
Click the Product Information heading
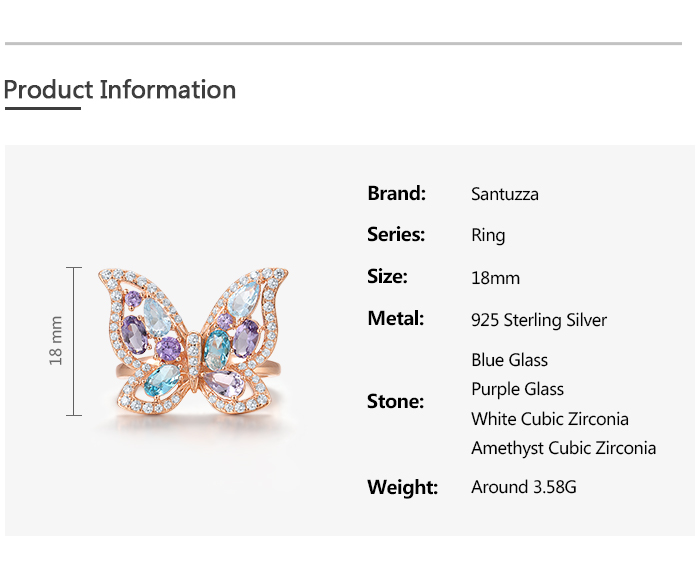point(120,89)
